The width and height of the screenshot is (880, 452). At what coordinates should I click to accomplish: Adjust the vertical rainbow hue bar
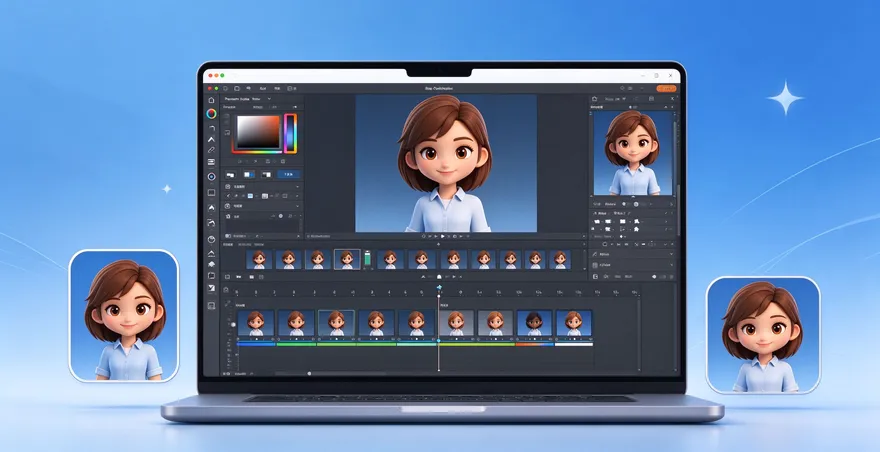290,133
